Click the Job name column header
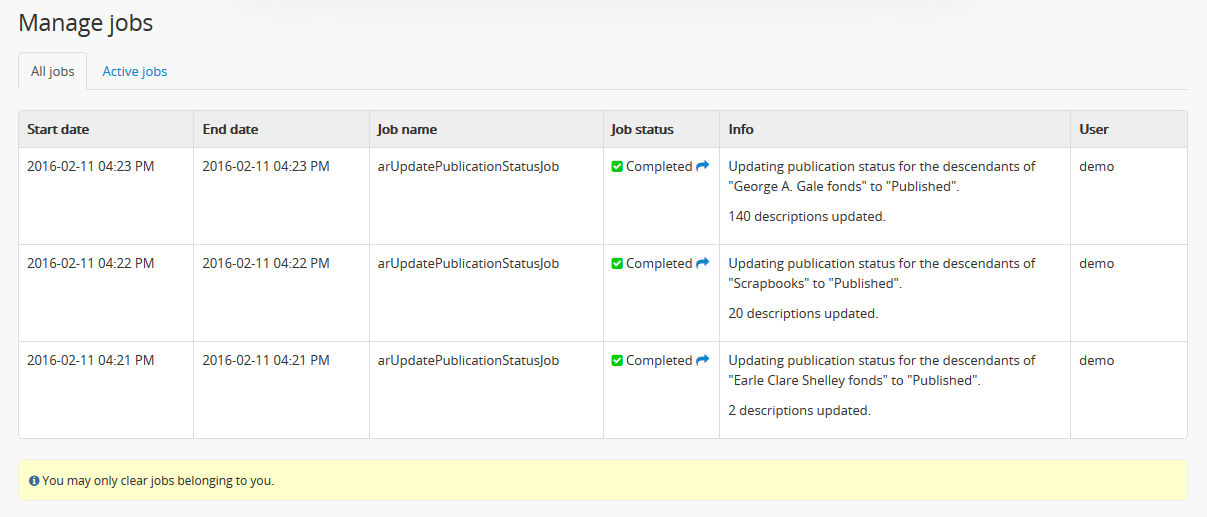 tap(407, 129)
